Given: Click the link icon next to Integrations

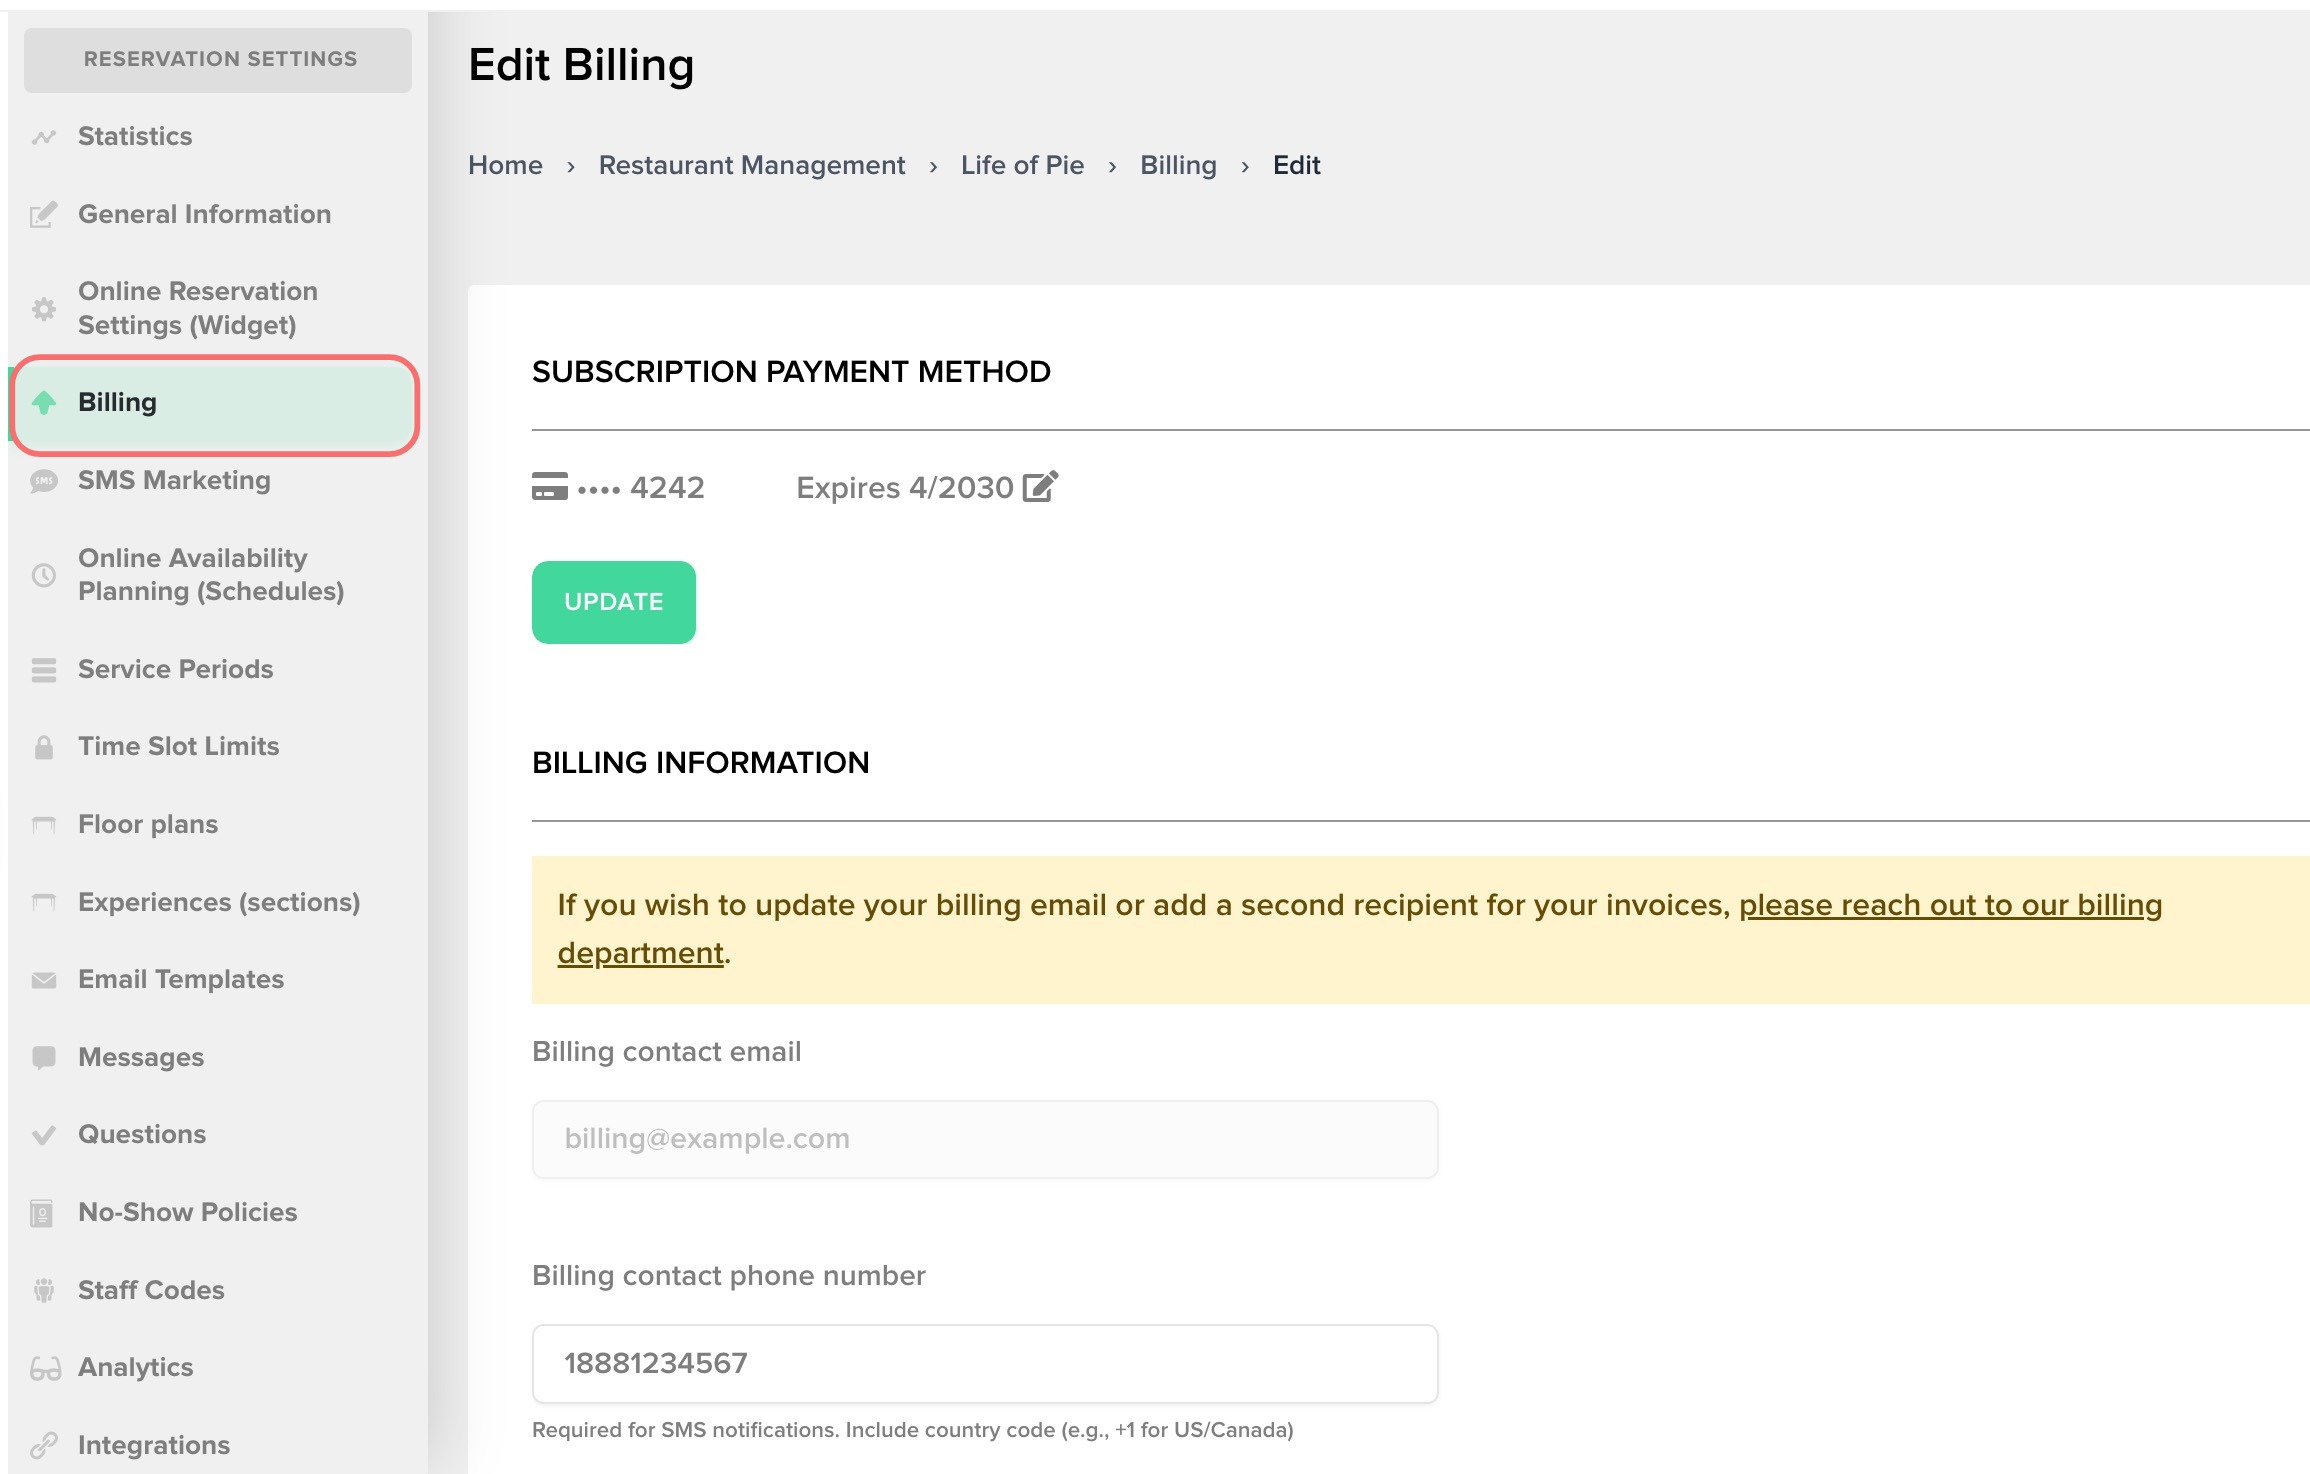Looking at the screenshot, I should tap(43, 1446).
